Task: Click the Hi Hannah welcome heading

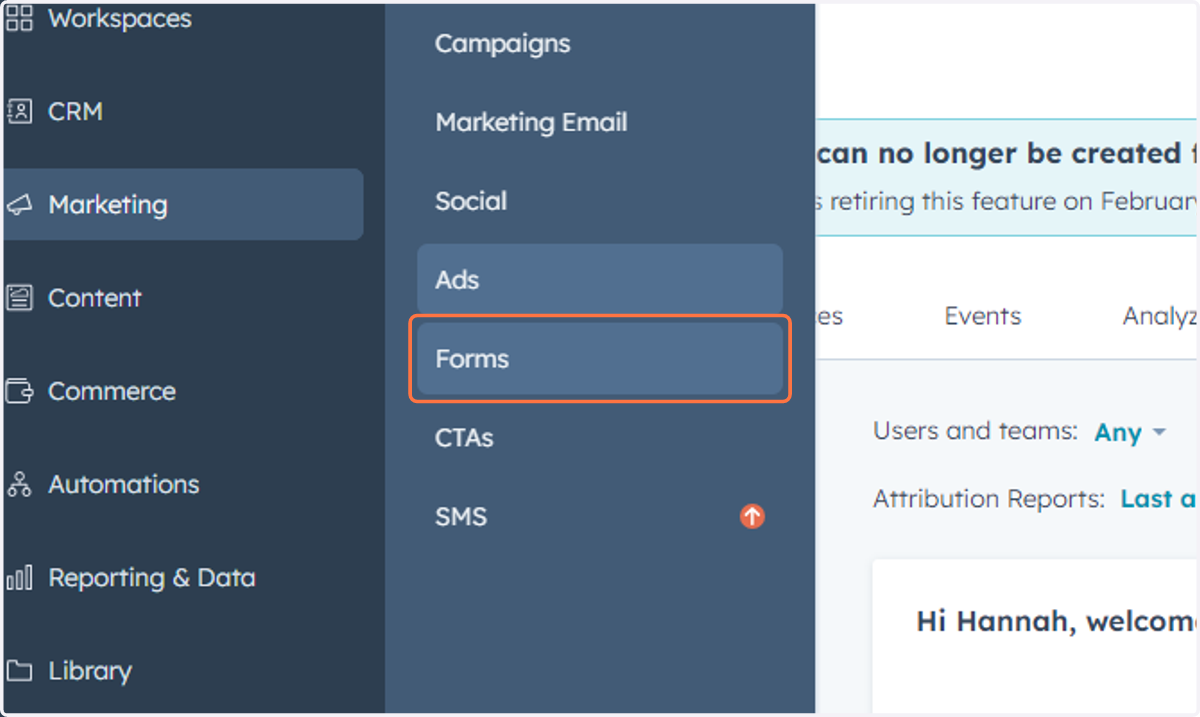Action: tap(1056, 622)
